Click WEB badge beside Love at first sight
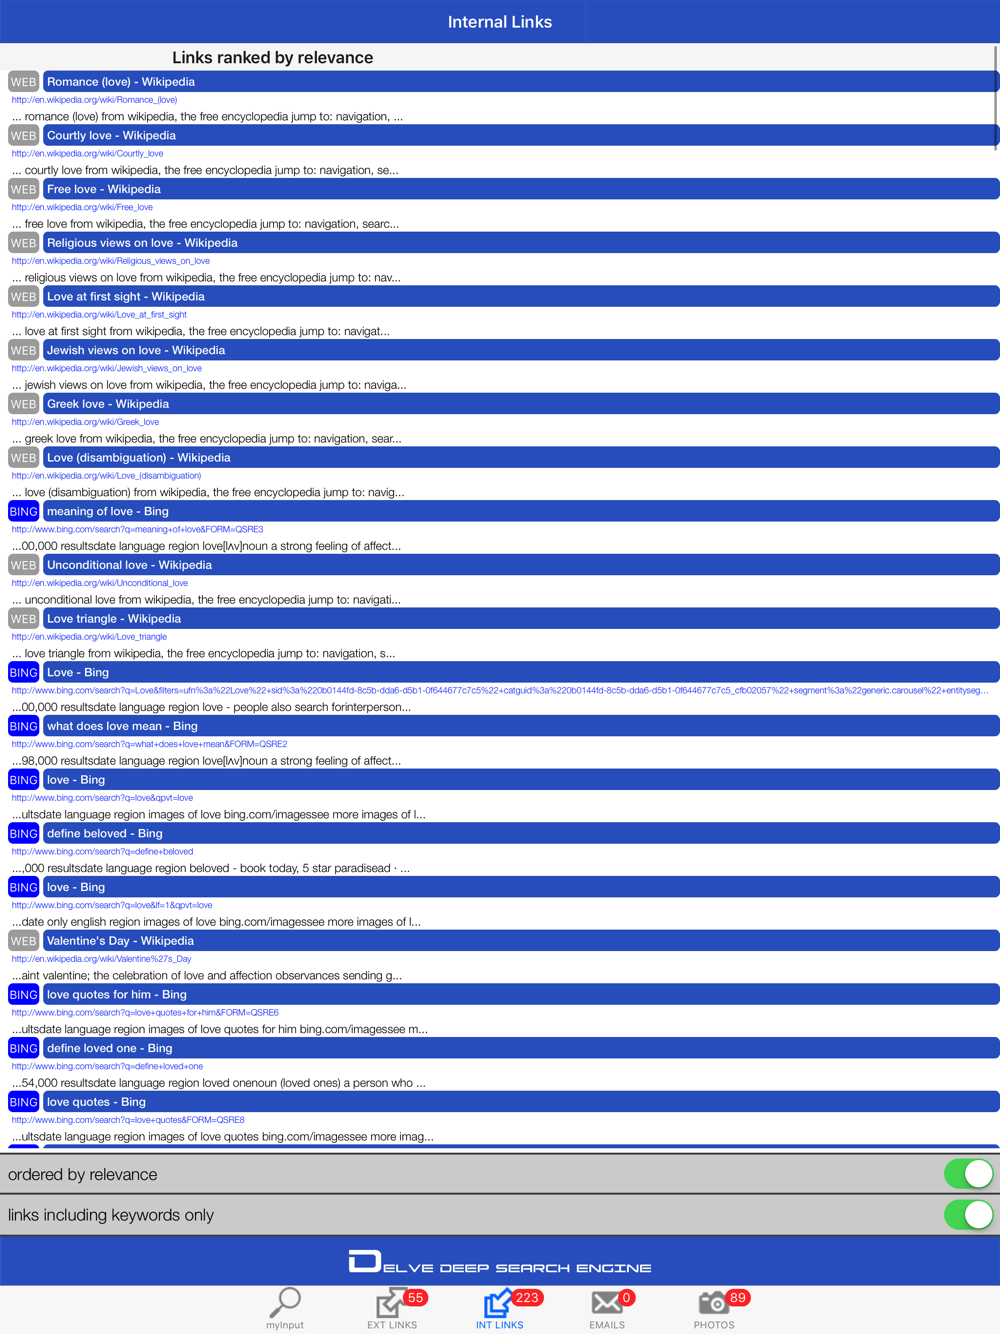This screenshot has width=1000, height=1334. 23,297
